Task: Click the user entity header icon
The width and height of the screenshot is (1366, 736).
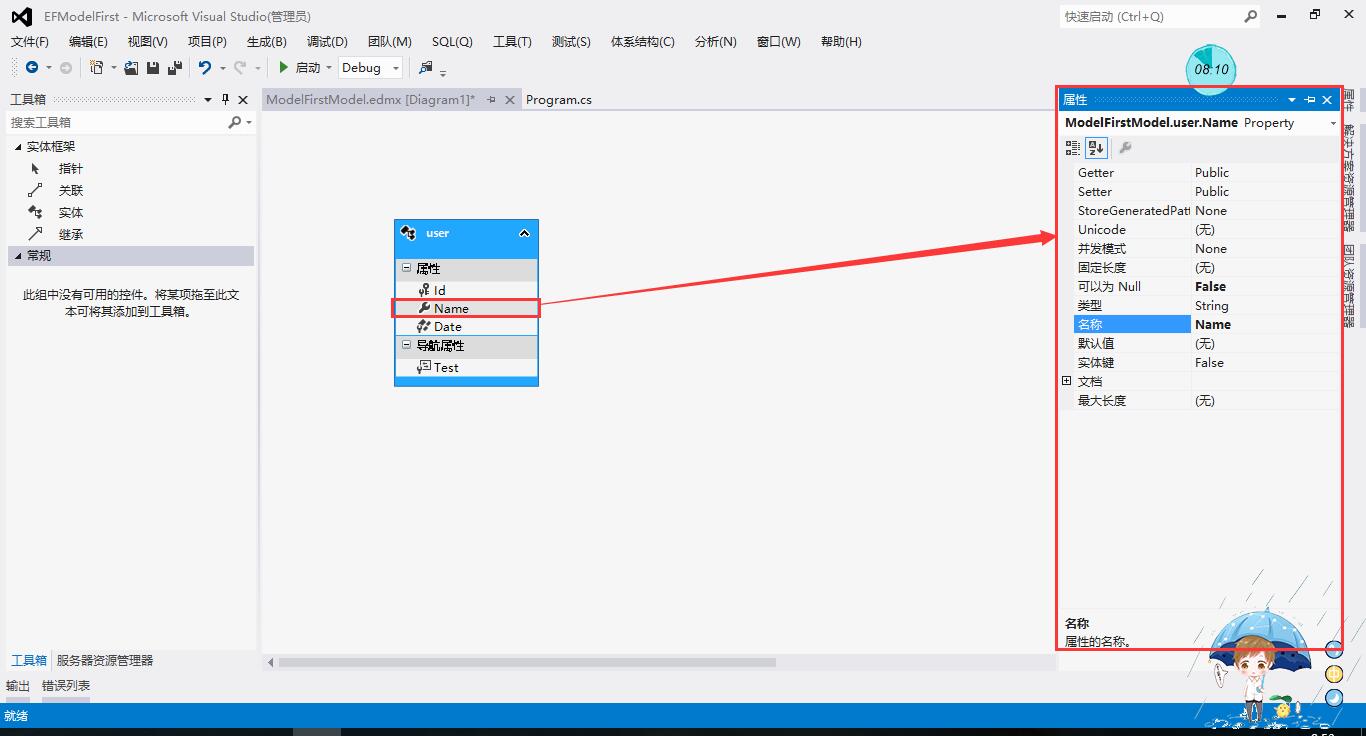Action: (x=408, y=233)
